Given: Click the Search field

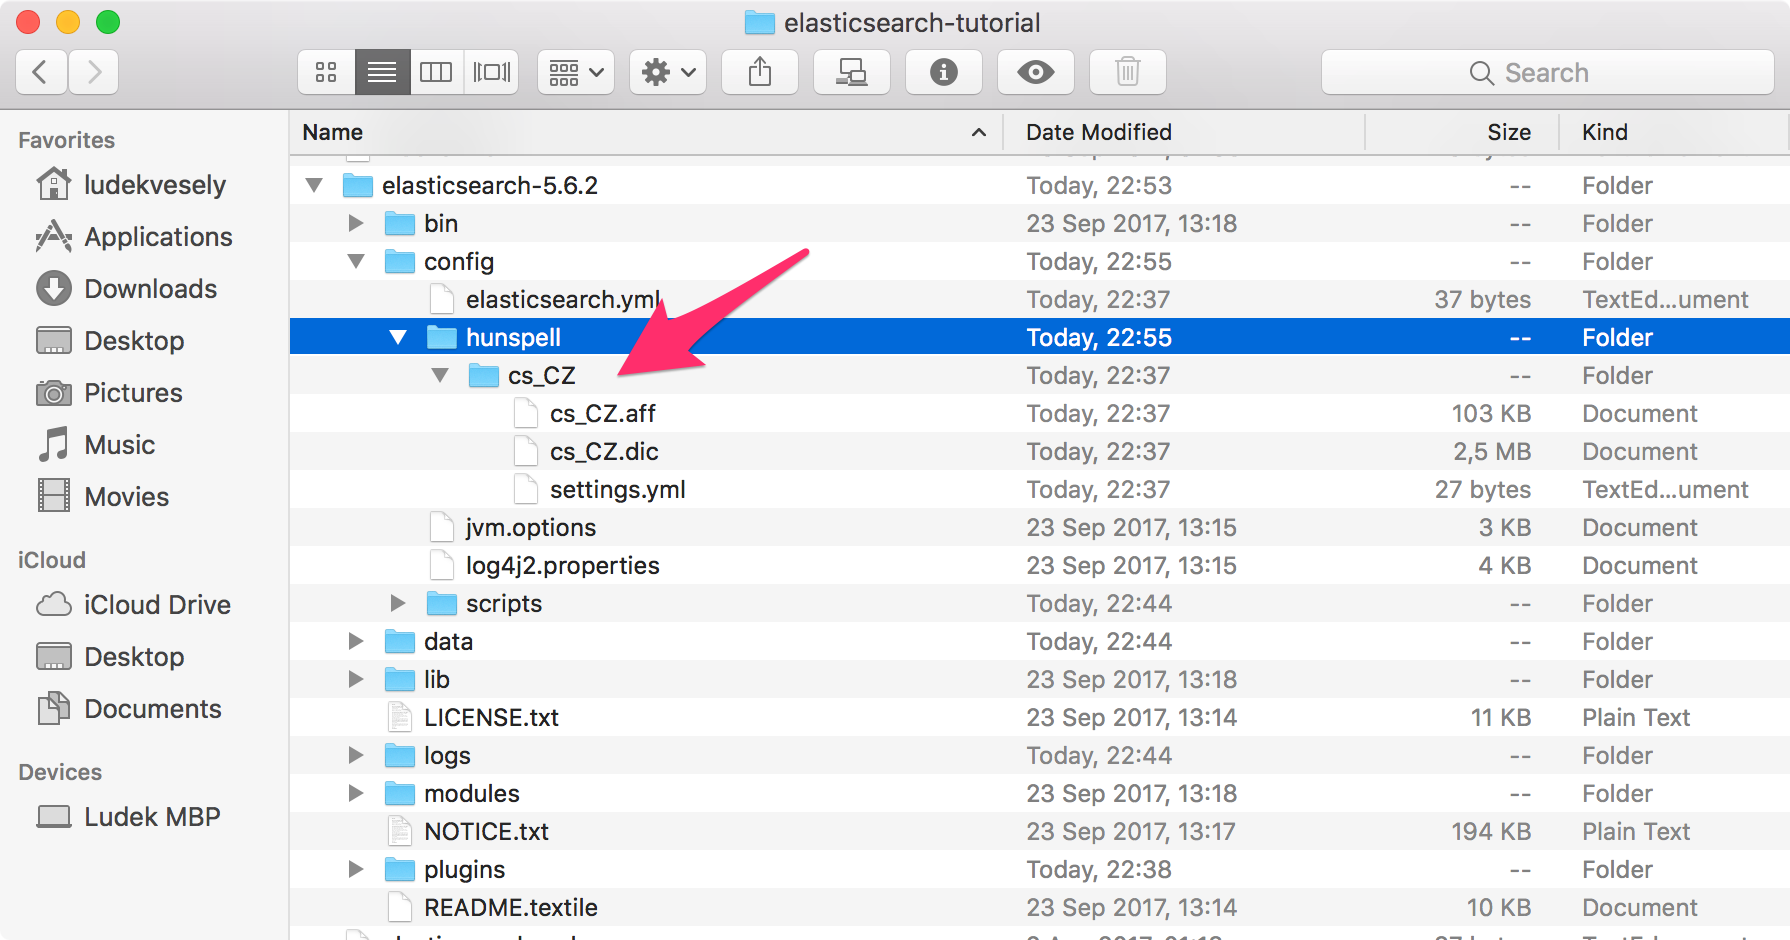Looking at the screenshot, I should point(1548,72).
